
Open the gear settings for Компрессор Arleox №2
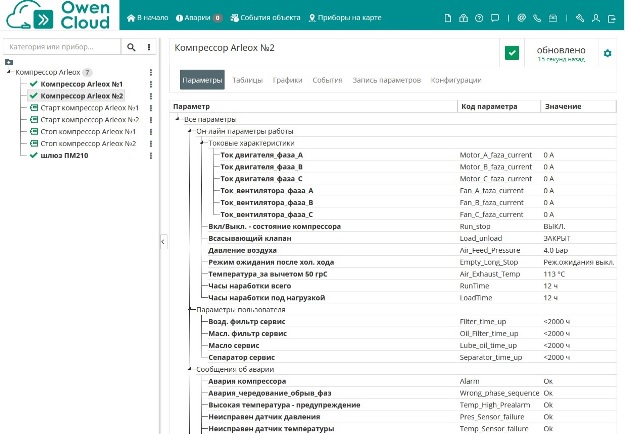coord(607,53)
